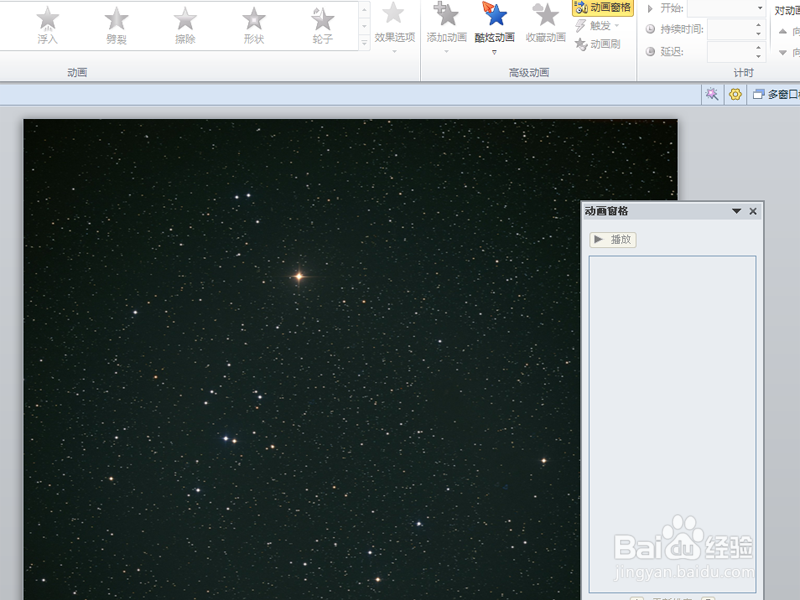This screenshot has width=800, height=600.
Task: Select the 形状 animation effect
Action: coord(254,26)
